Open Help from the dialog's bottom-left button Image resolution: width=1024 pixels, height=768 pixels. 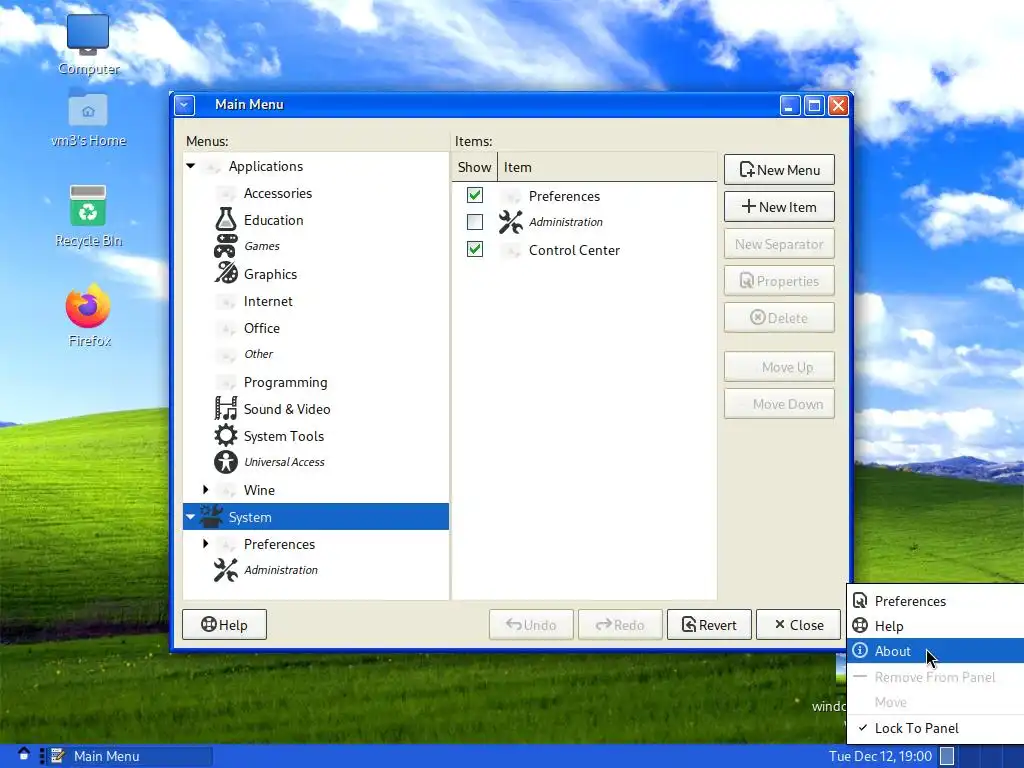tap(224, 625)
